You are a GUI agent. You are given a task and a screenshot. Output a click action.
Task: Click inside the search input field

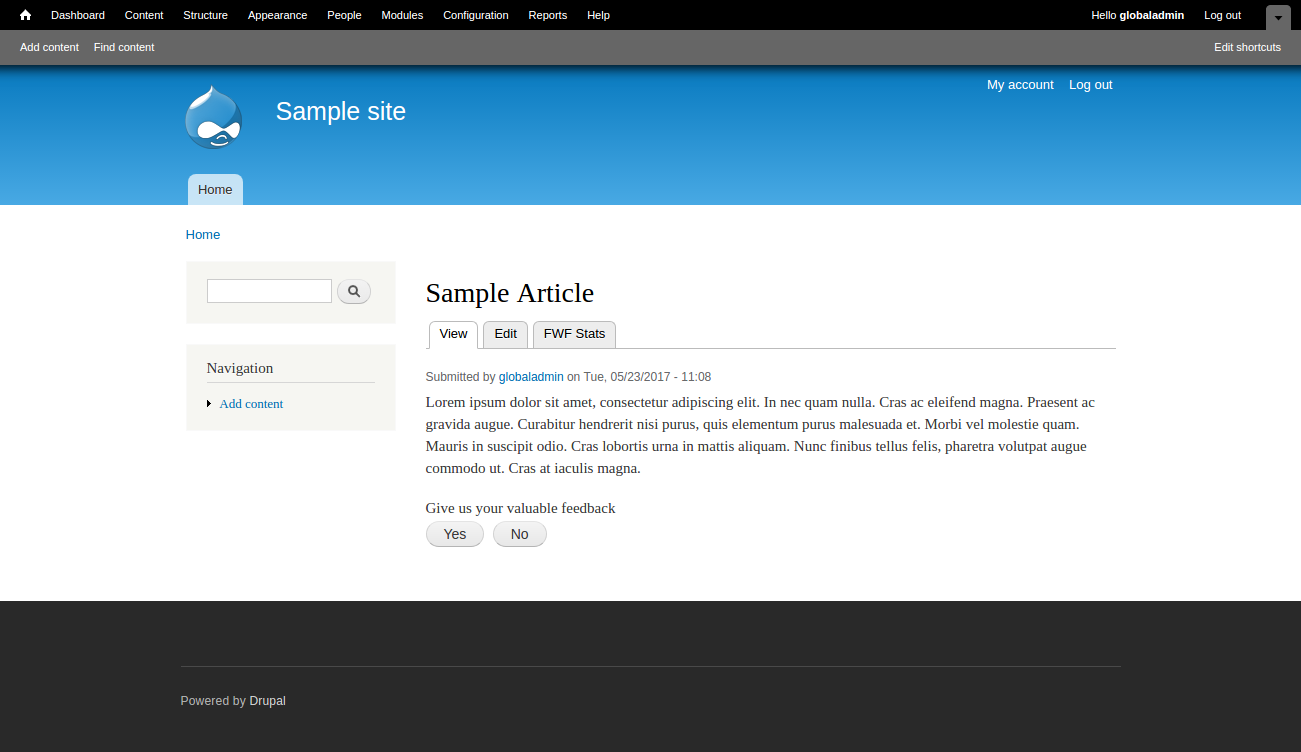[x=268, y=290]
